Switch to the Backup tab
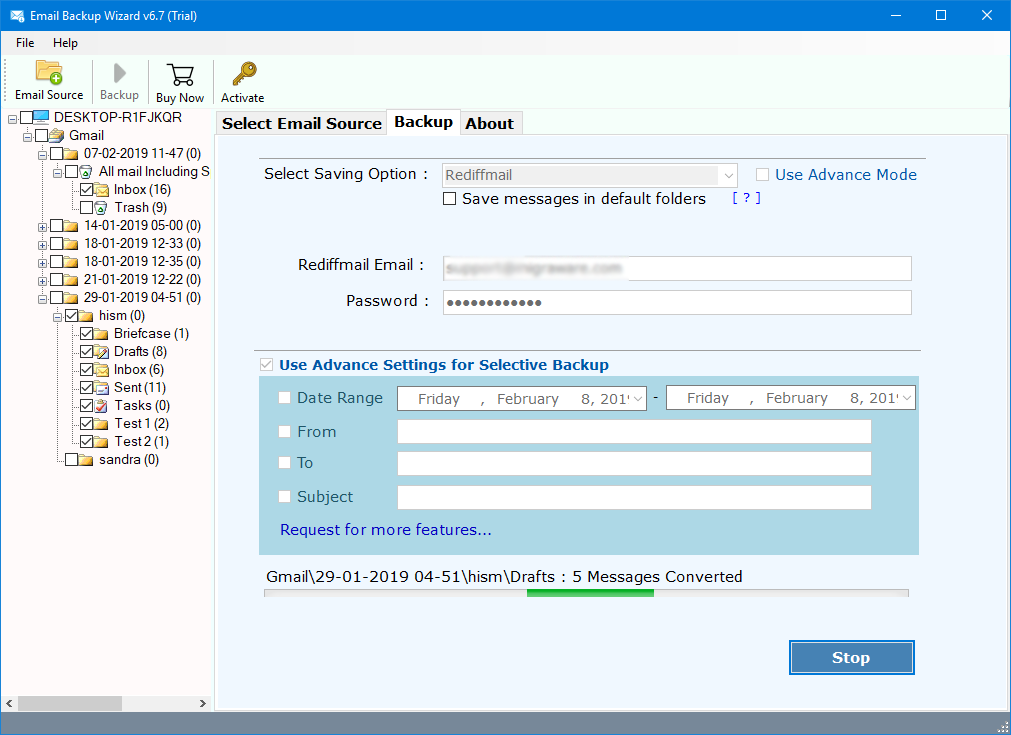 424,121
